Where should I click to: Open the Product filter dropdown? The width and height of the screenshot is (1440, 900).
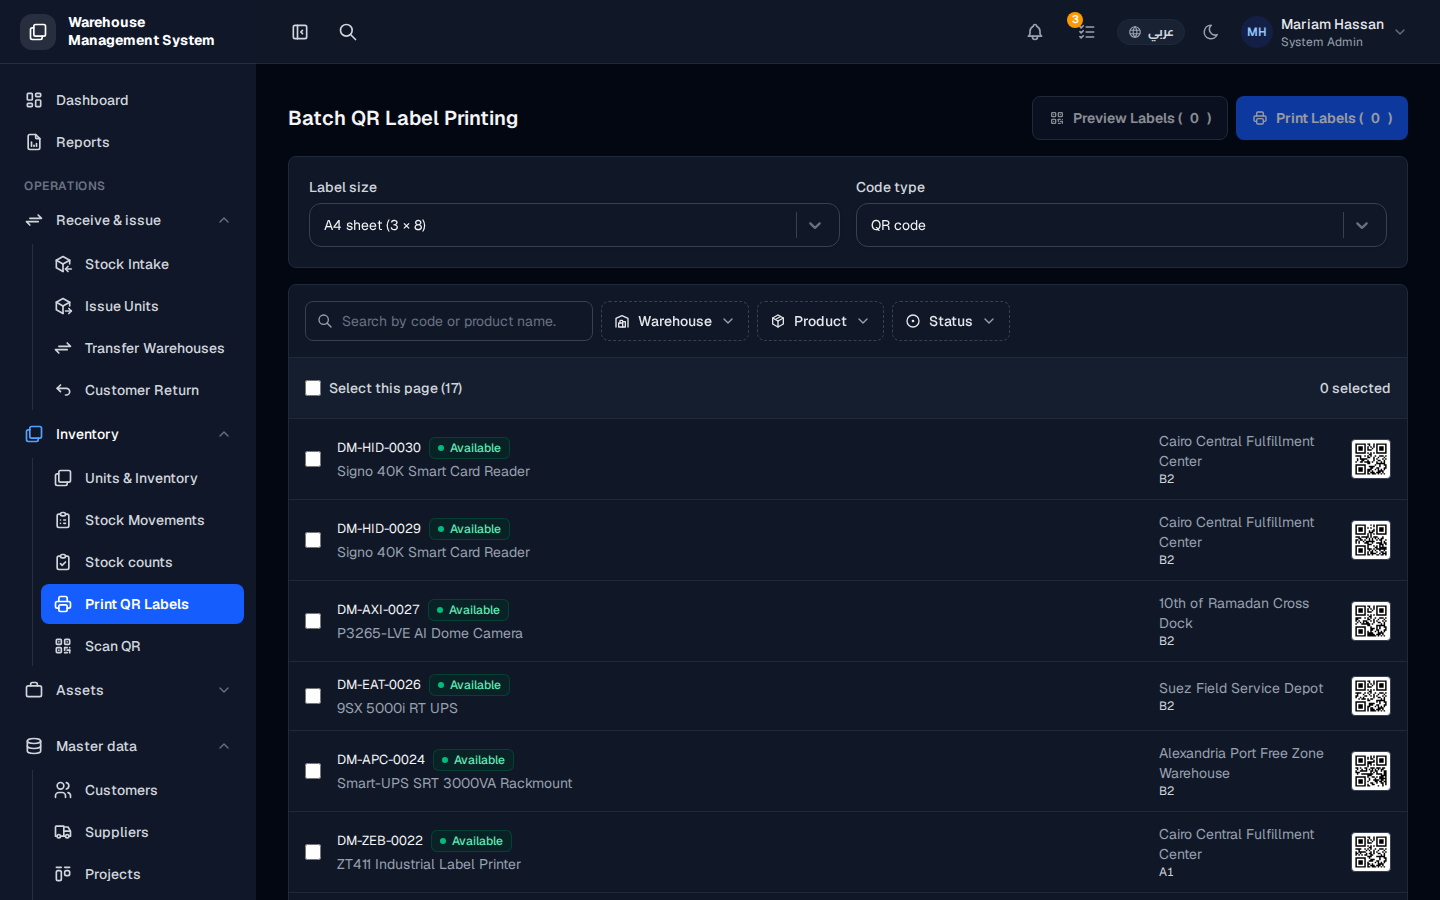820,321
